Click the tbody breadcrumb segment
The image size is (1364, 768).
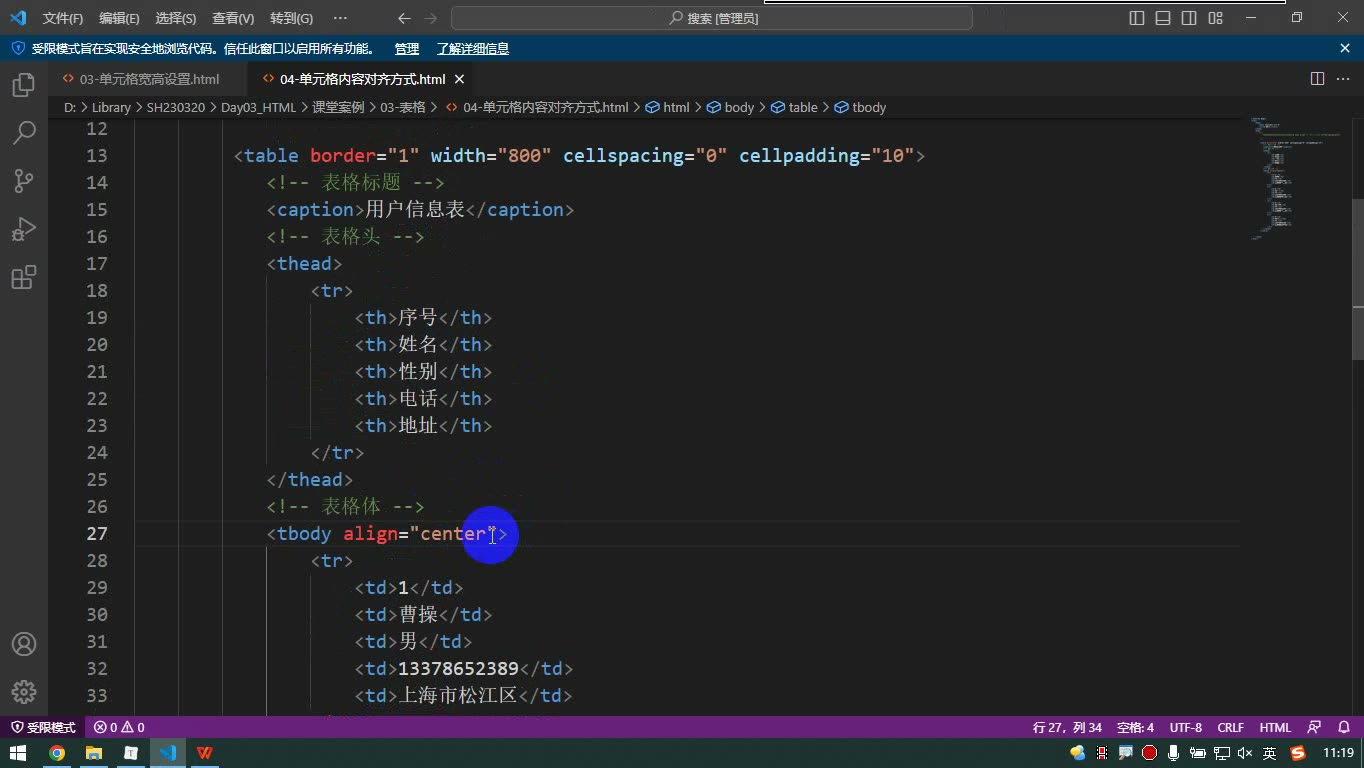coord(860,107)
